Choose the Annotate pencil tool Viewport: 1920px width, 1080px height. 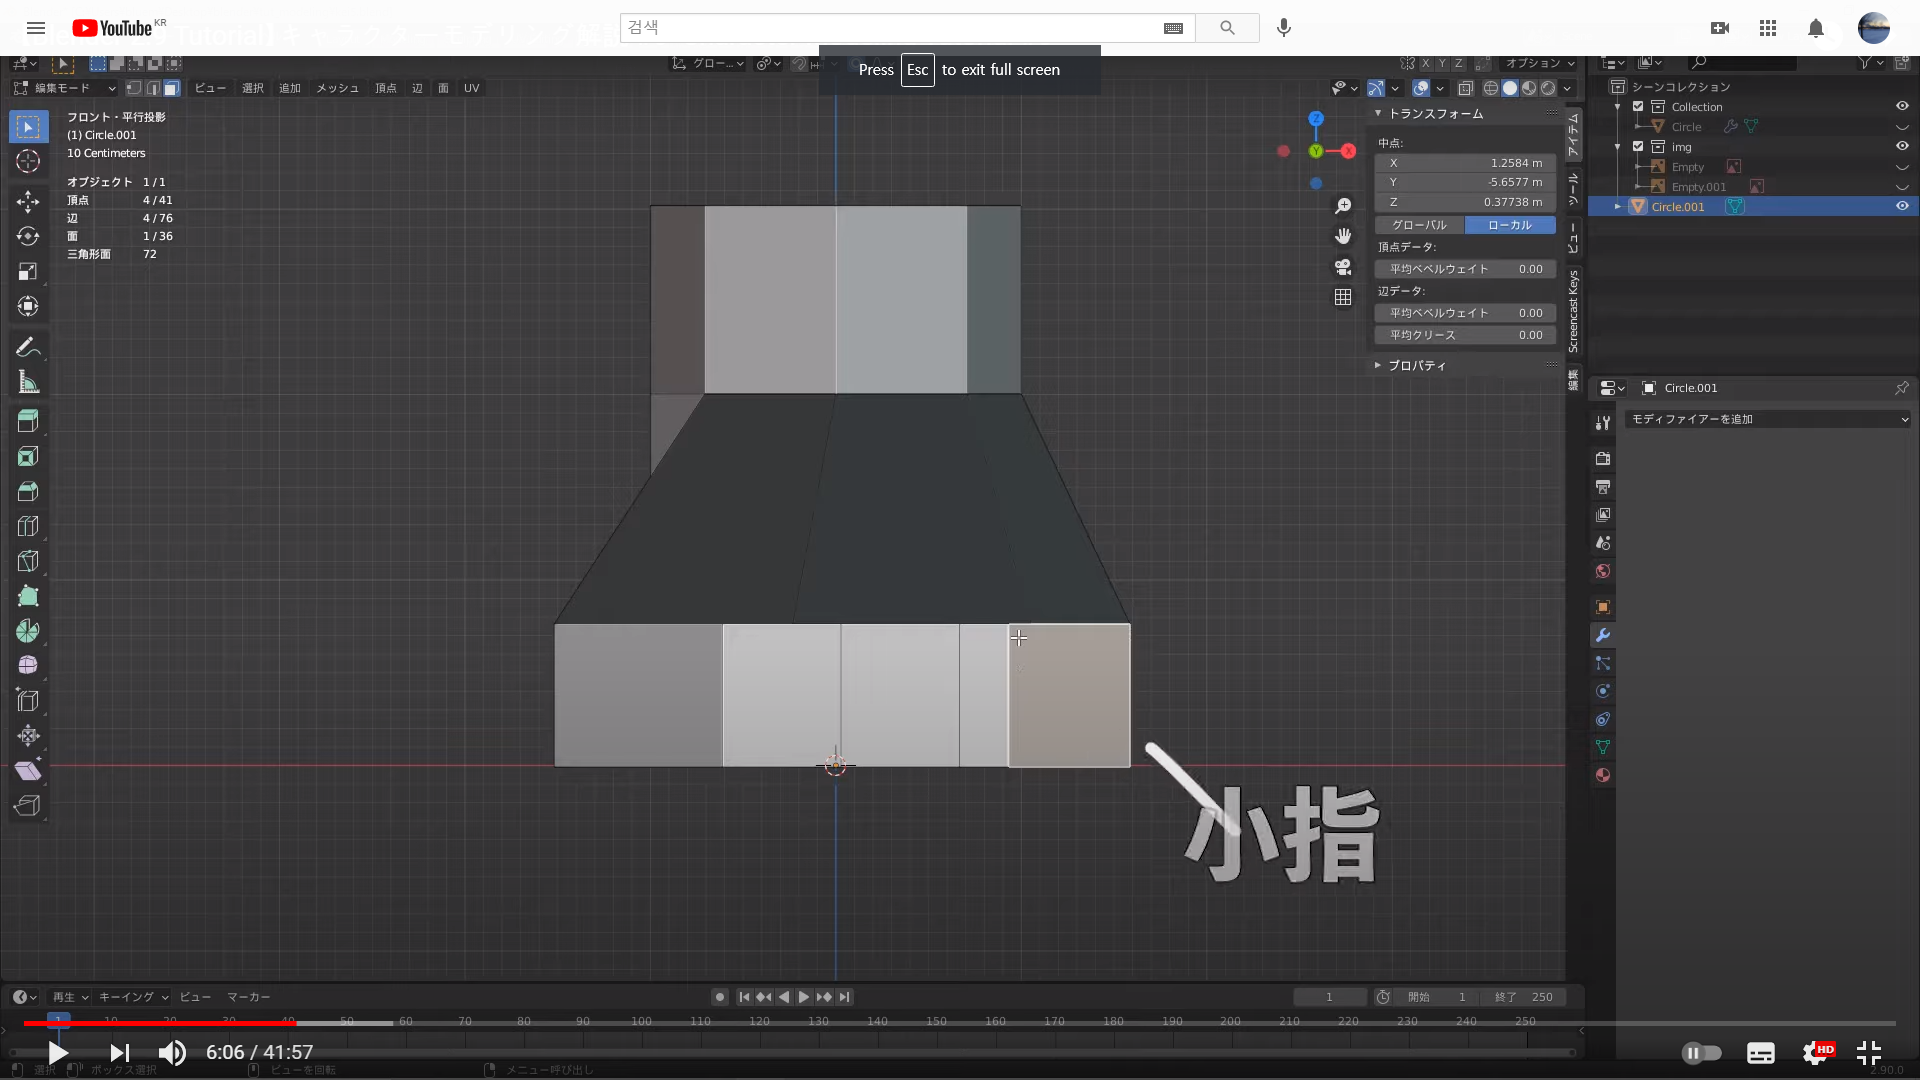[28, 347]
